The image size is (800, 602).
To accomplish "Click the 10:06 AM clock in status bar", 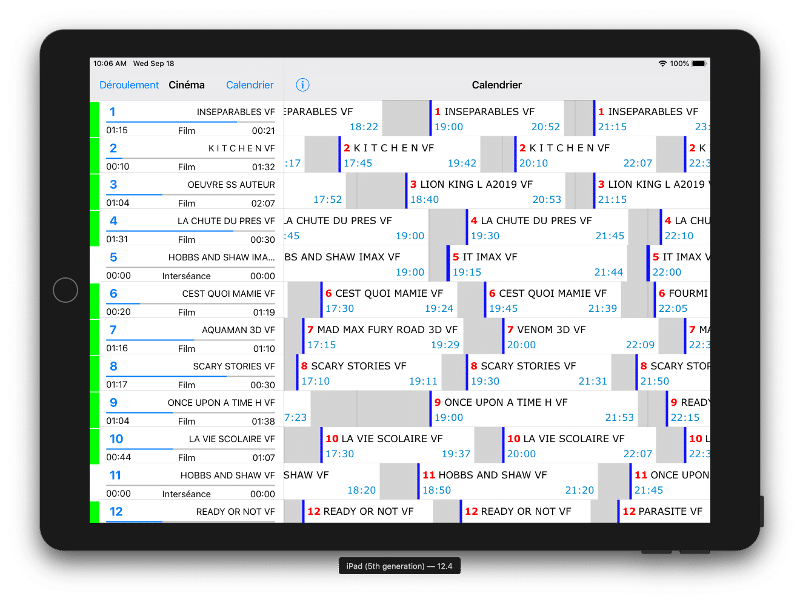I will pyautogui.click(x=110, y=63).
